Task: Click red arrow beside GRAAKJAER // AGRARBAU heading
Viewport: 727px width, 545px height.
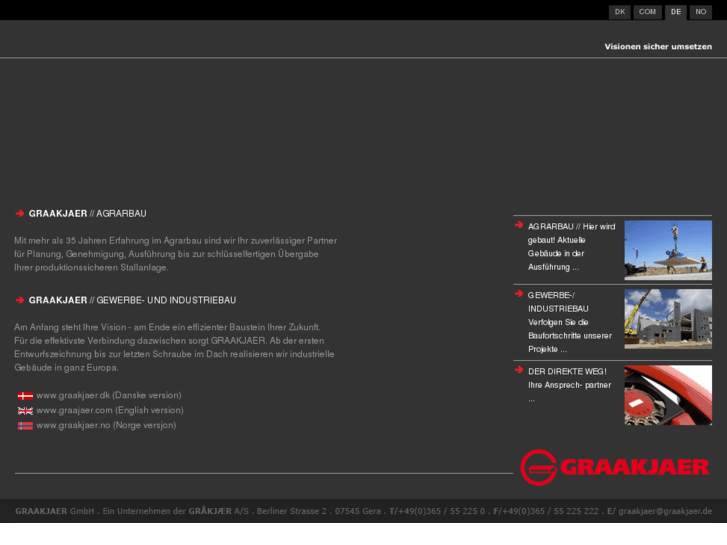Action: pyautogui.click(x=19, y=213)
